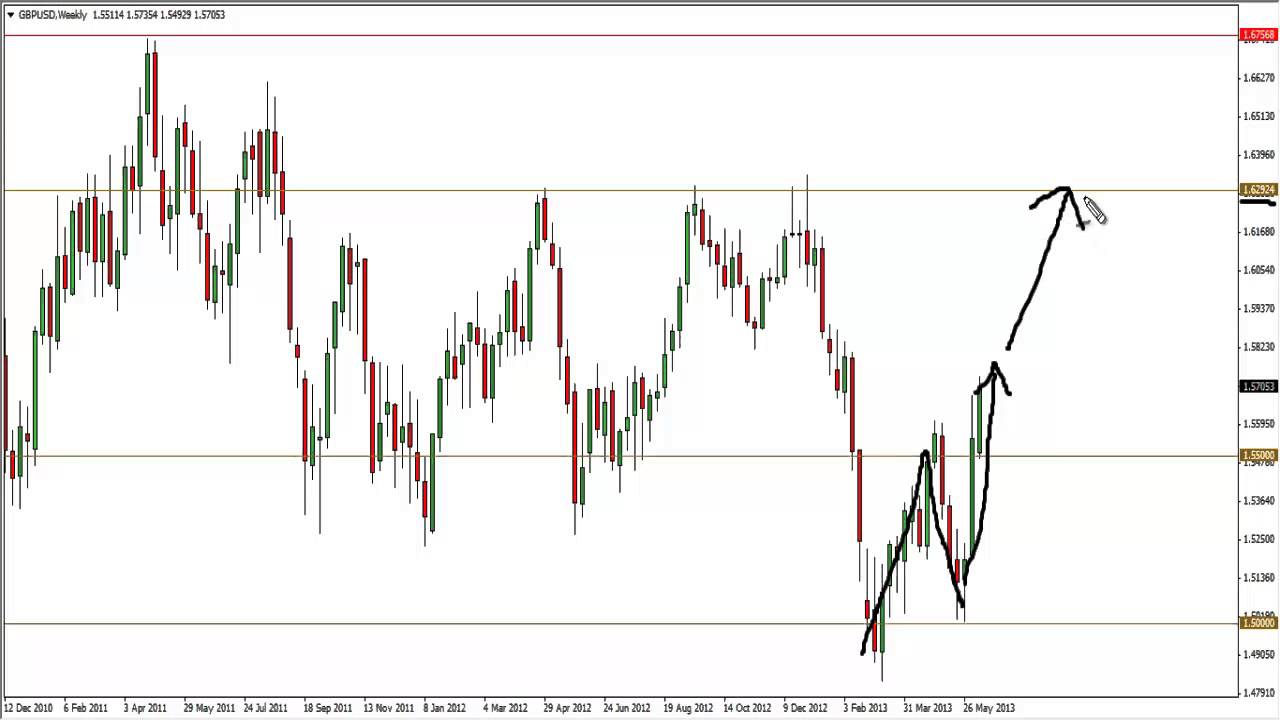Select the red 1.67568 price tag
Screen dimensions: 1280x720
tap(1258, 36)
